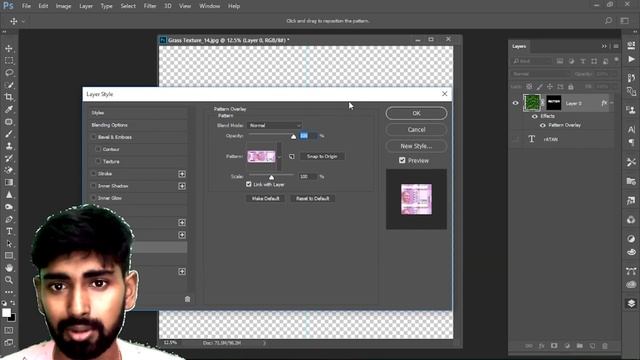Viewport: 640px width, 360px height.
Task: Click the Snap to Origin button
Action: (x=322, y=156)
